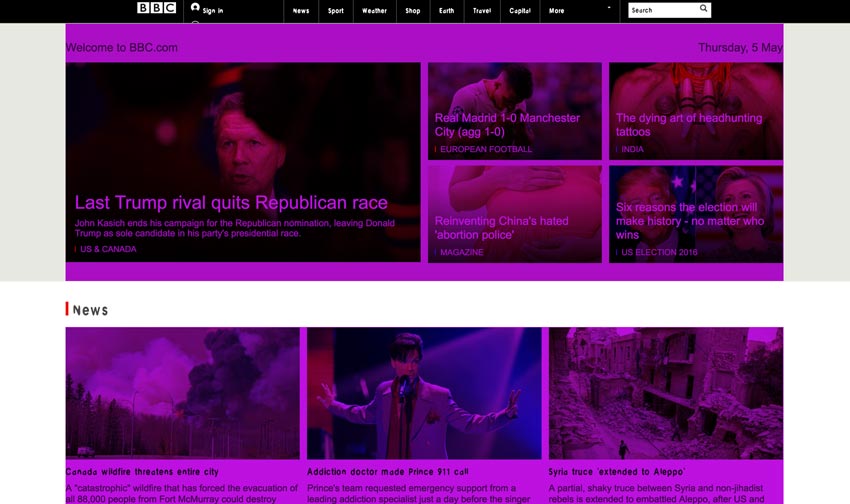Click the BBC logo

[x=156, y=8]
